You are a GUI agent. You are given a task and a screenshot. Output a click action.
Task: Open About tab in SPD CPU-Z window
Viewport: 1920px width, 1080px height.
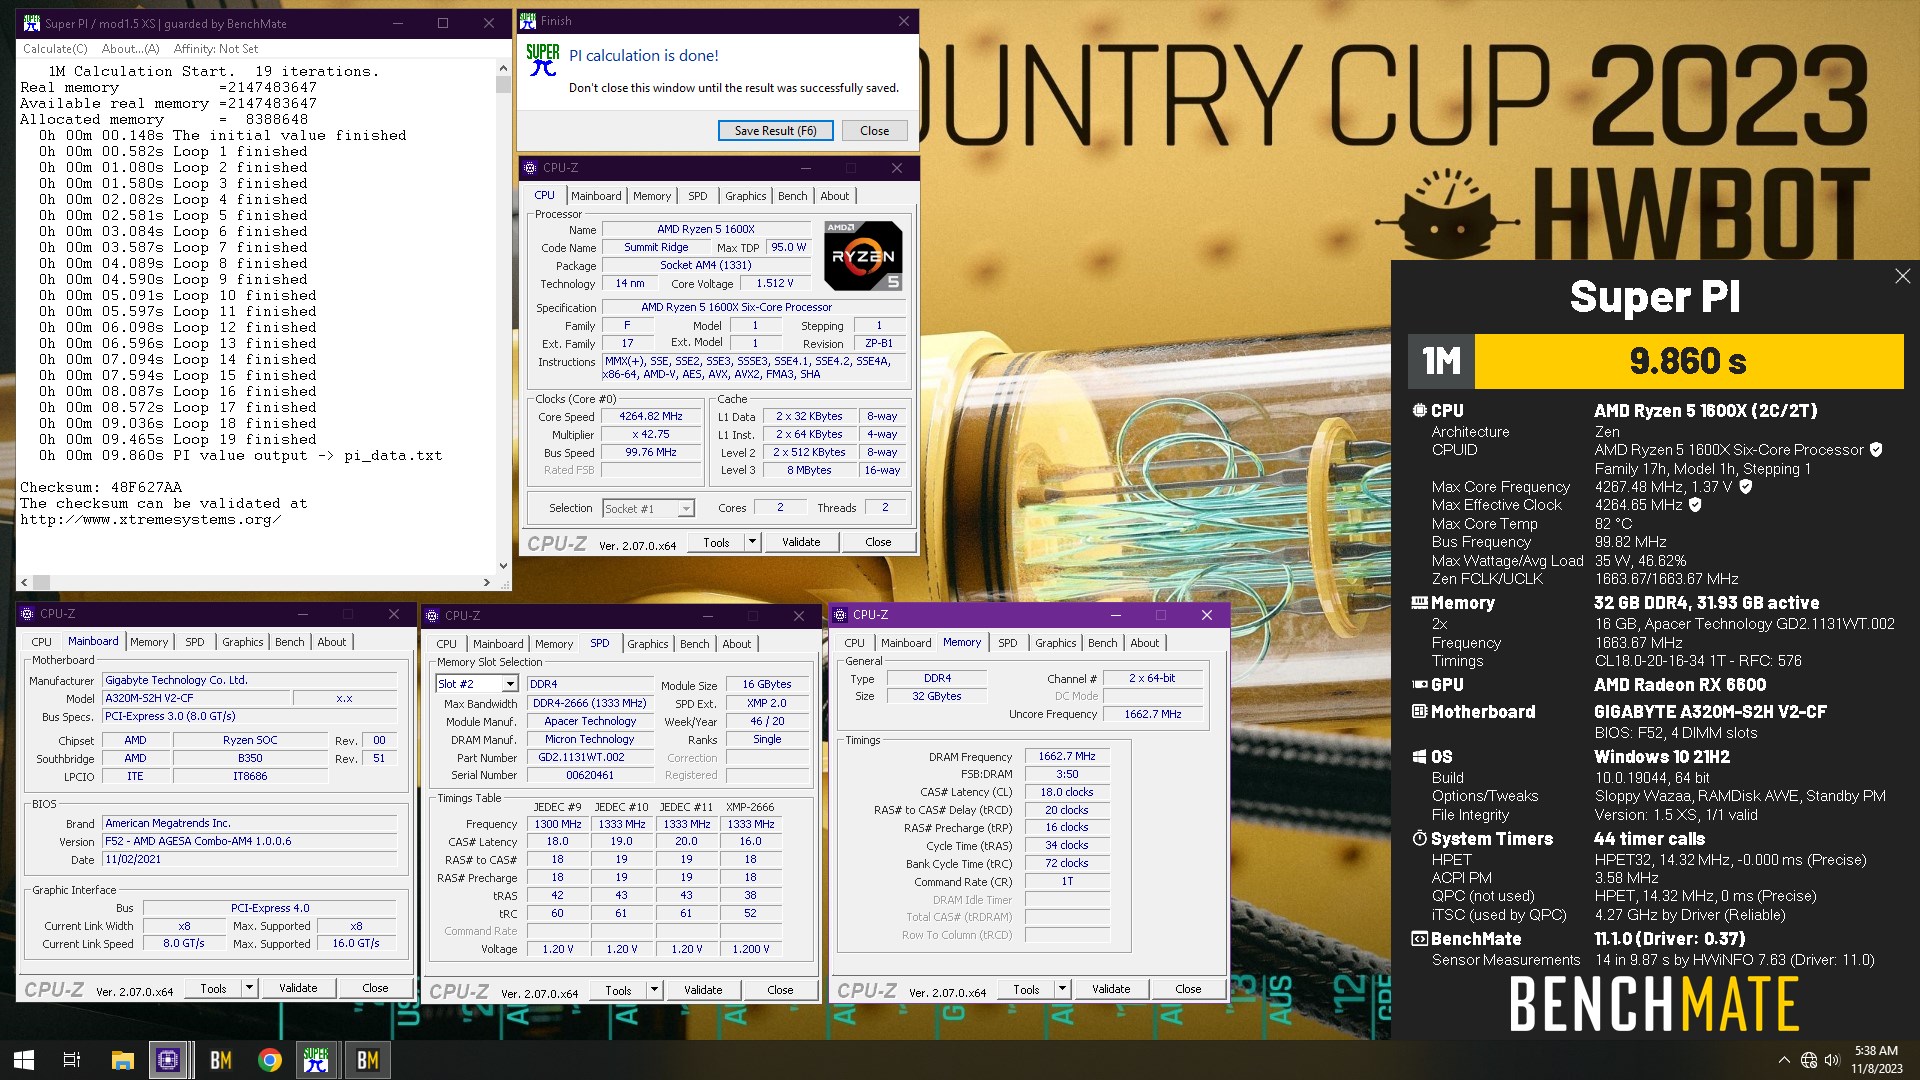tap(737, 644)
